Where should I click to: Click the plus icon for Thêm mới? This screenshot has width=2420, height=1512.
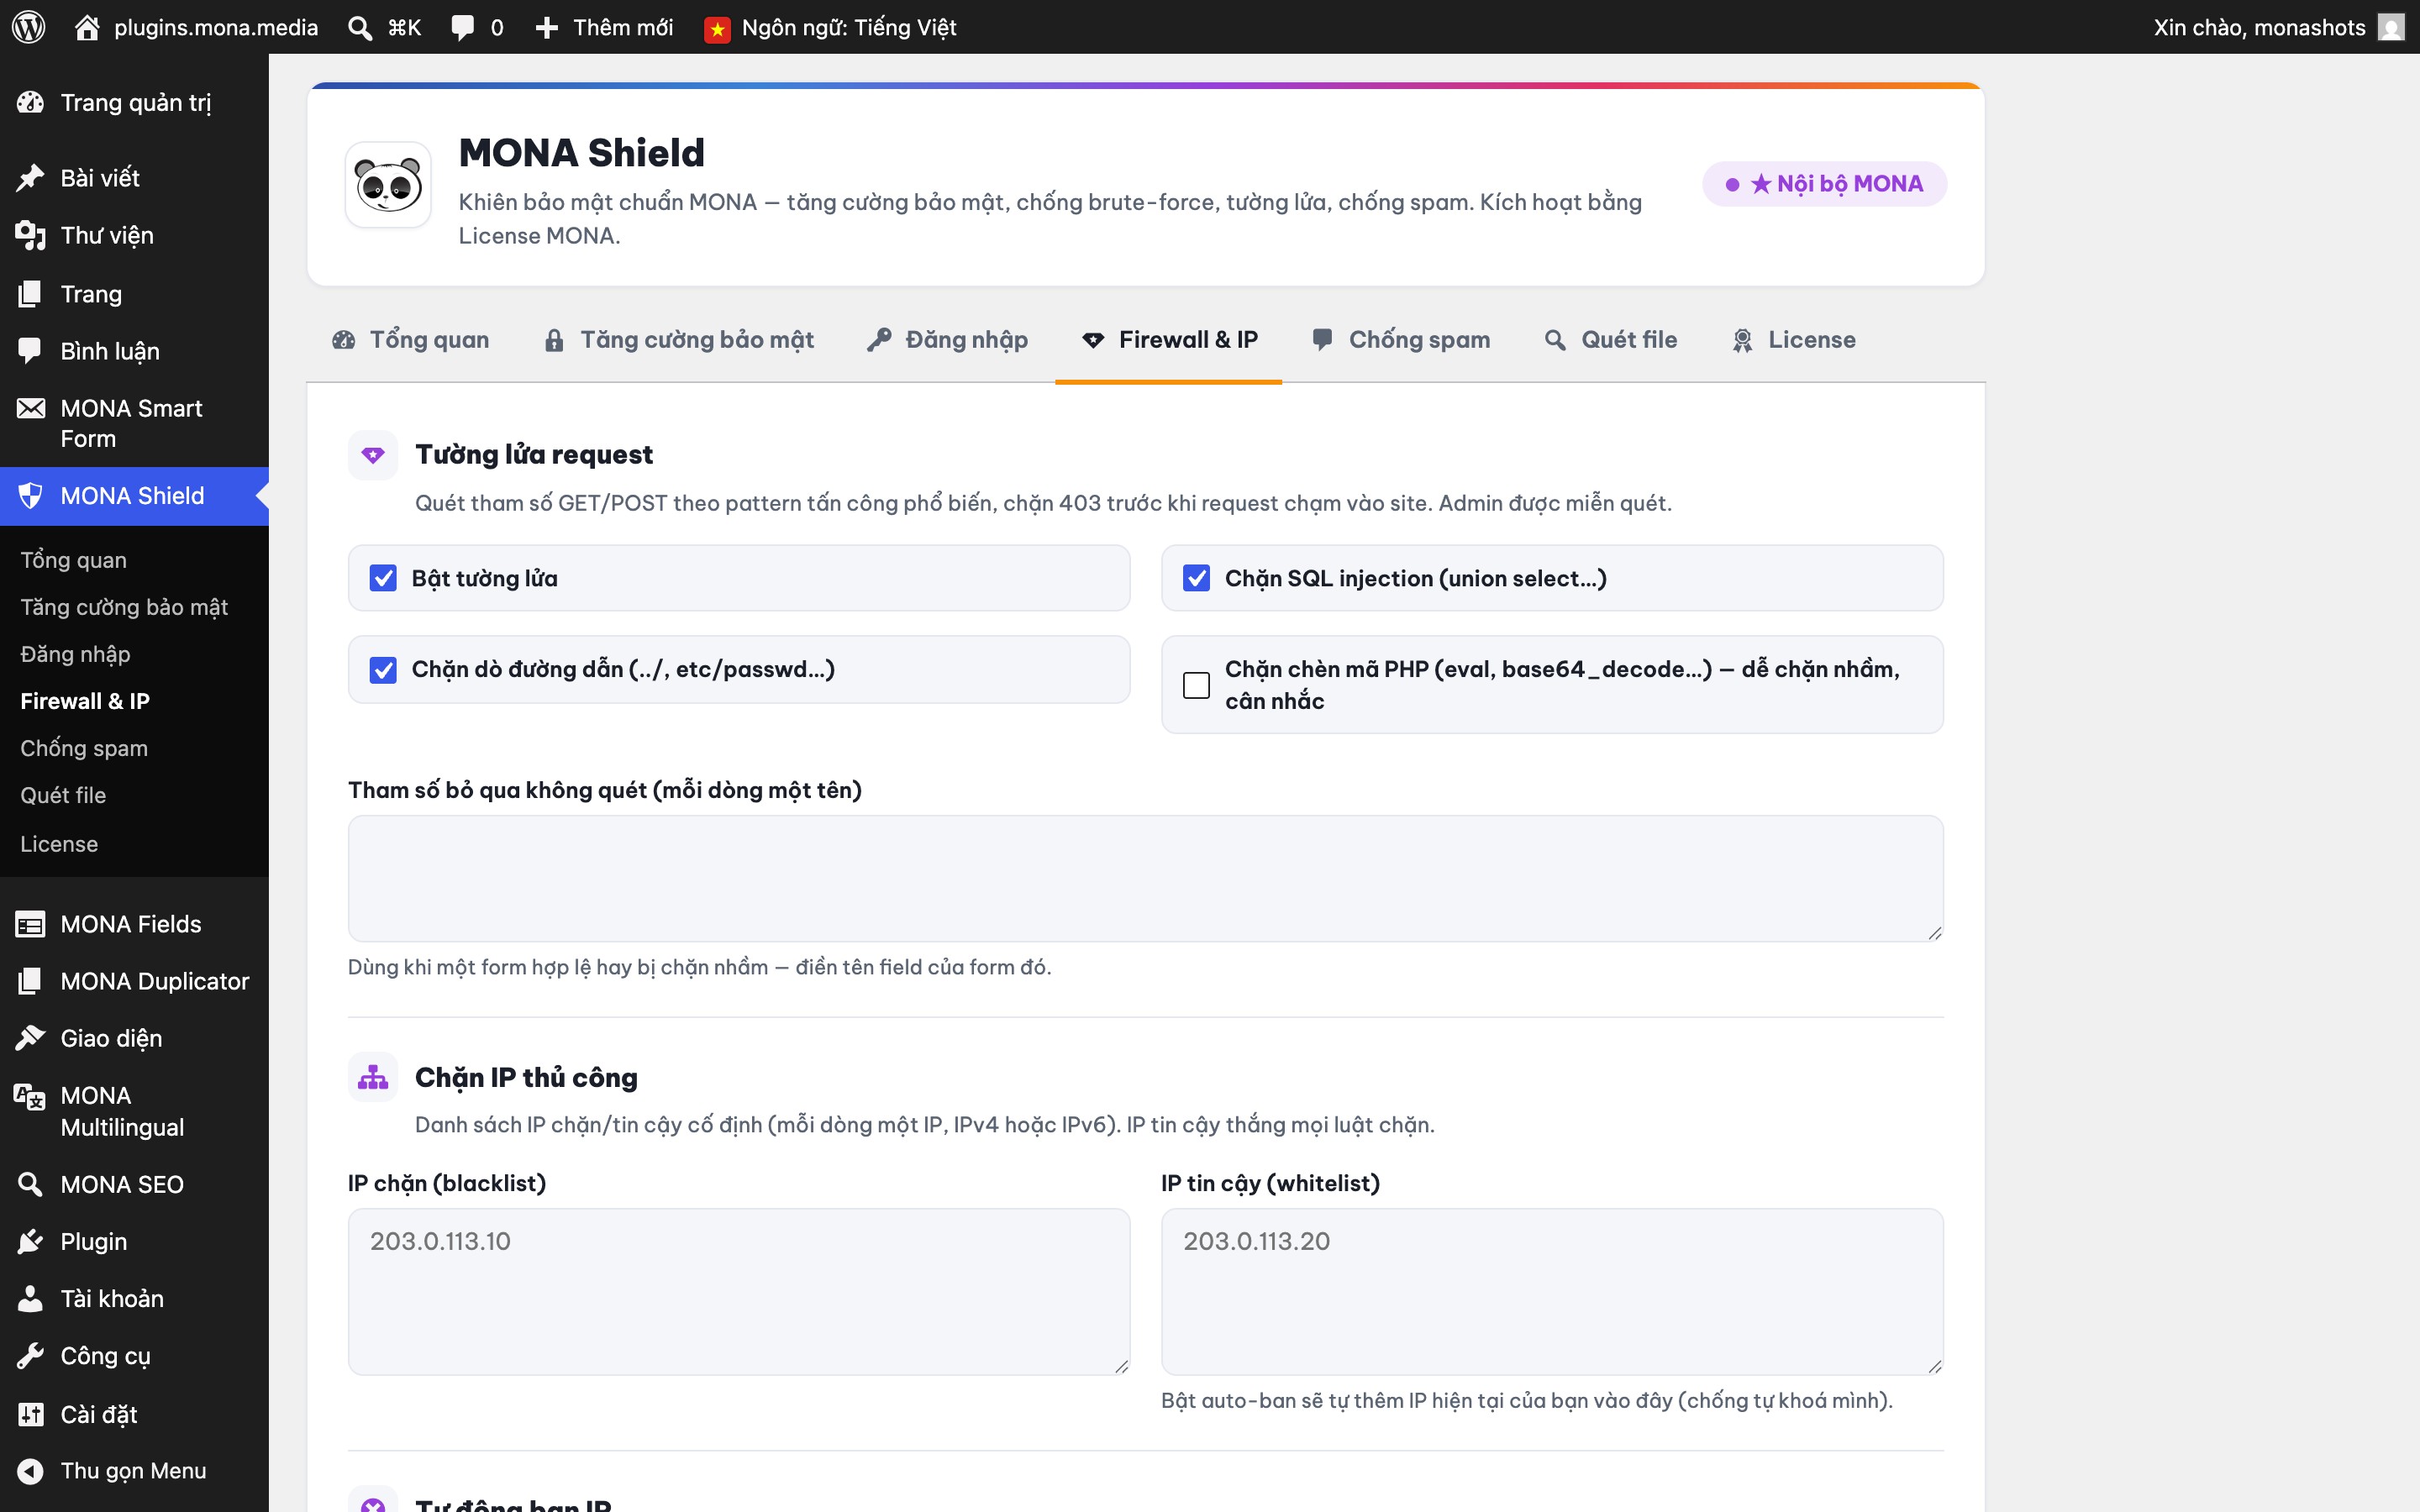[x=546, y=27]
